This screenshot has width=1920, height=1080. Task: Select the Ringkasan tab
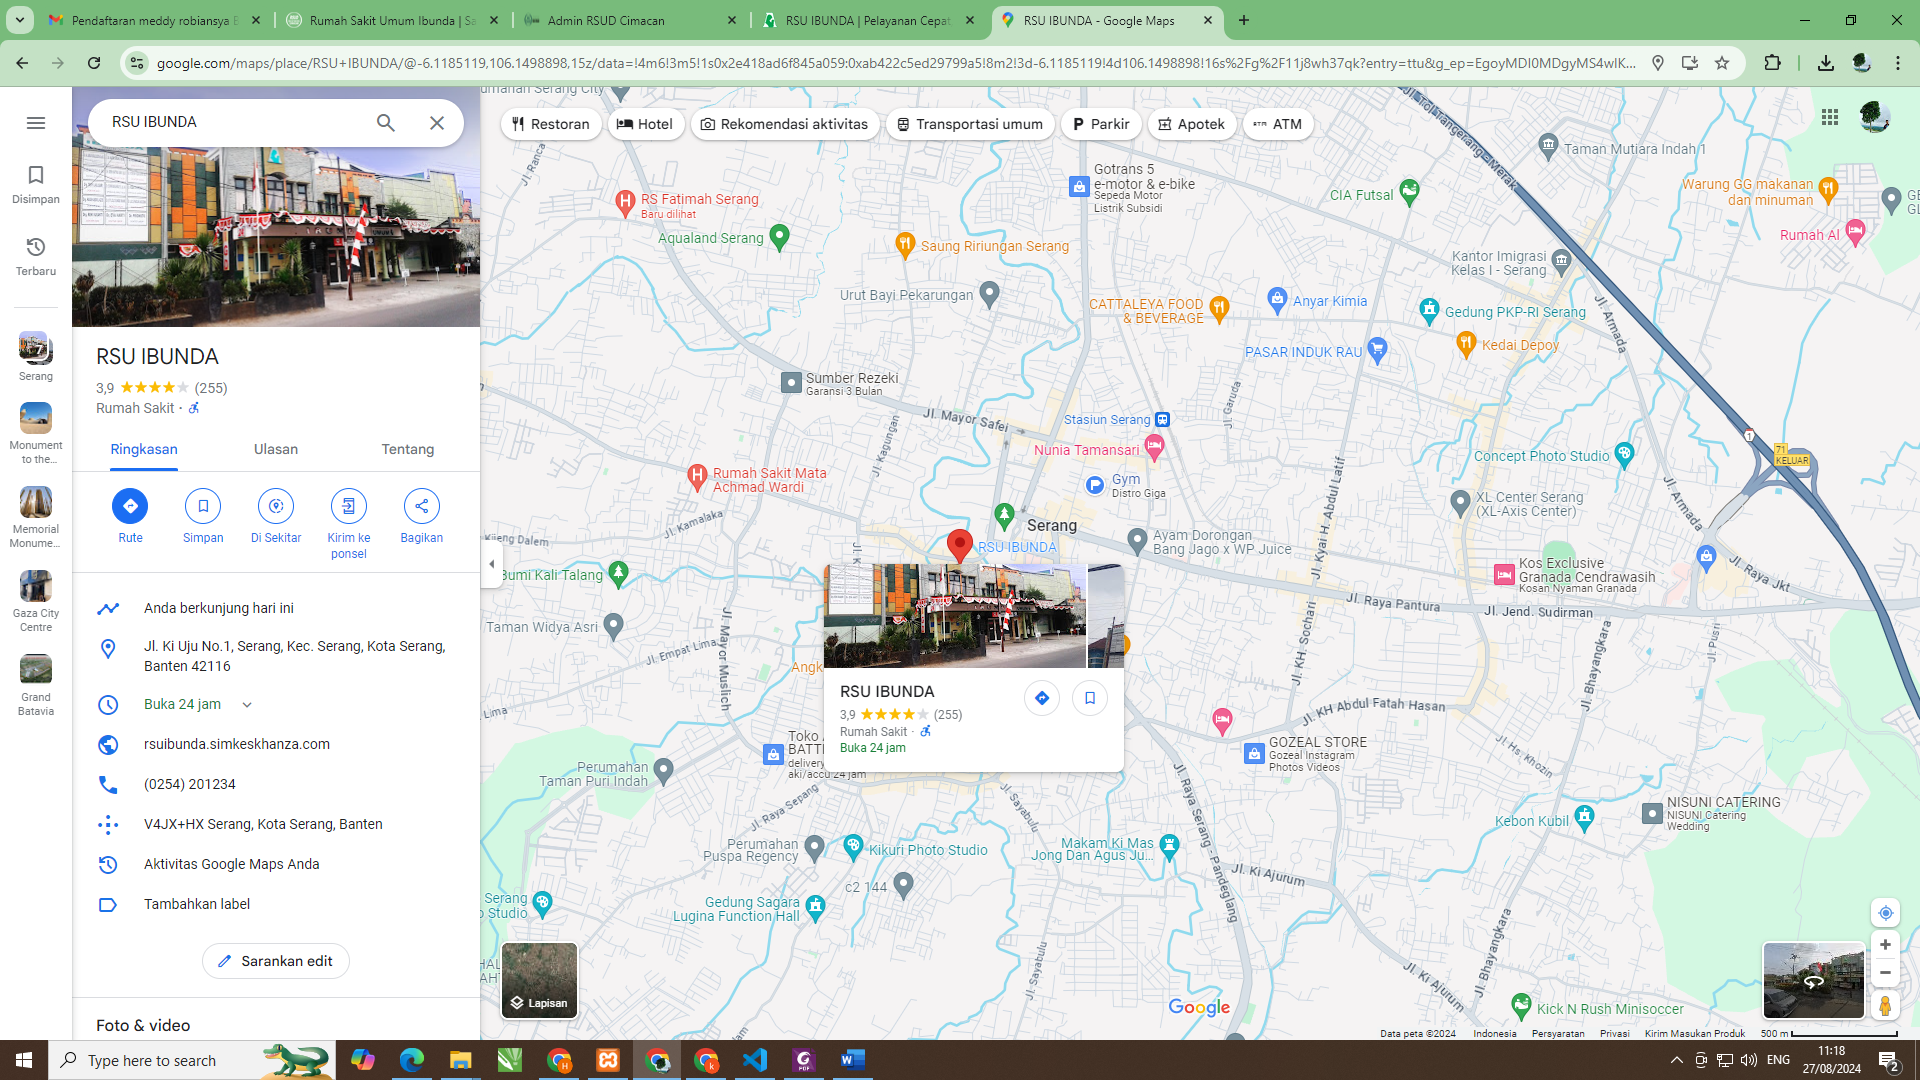click(x=144, y=449)
